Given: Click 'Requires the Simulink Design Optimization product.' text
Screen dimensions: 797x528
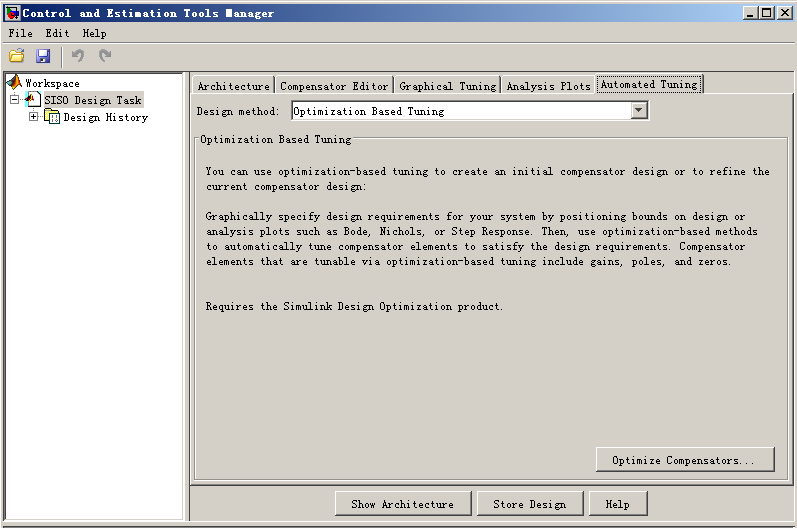Looking at the screenshot, I should point(354,306).
